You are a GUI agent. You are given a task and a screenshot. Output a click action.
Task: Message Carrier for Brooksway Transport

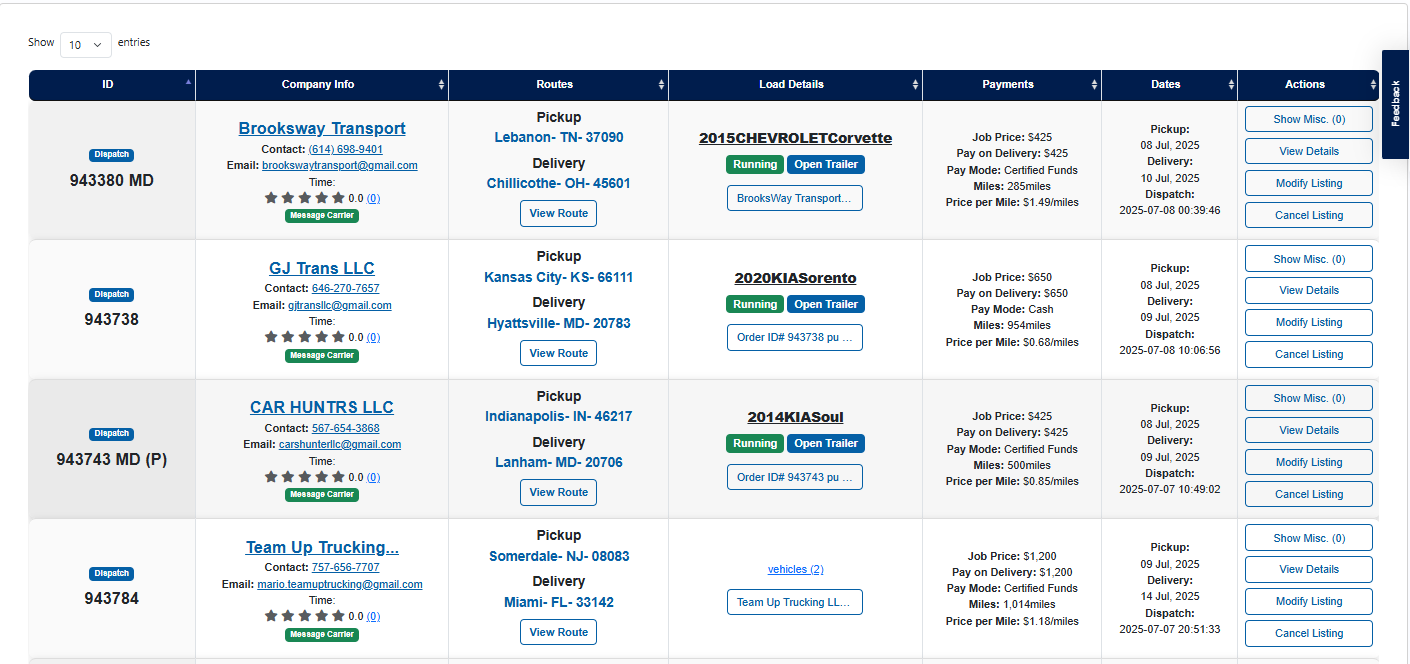322,215
